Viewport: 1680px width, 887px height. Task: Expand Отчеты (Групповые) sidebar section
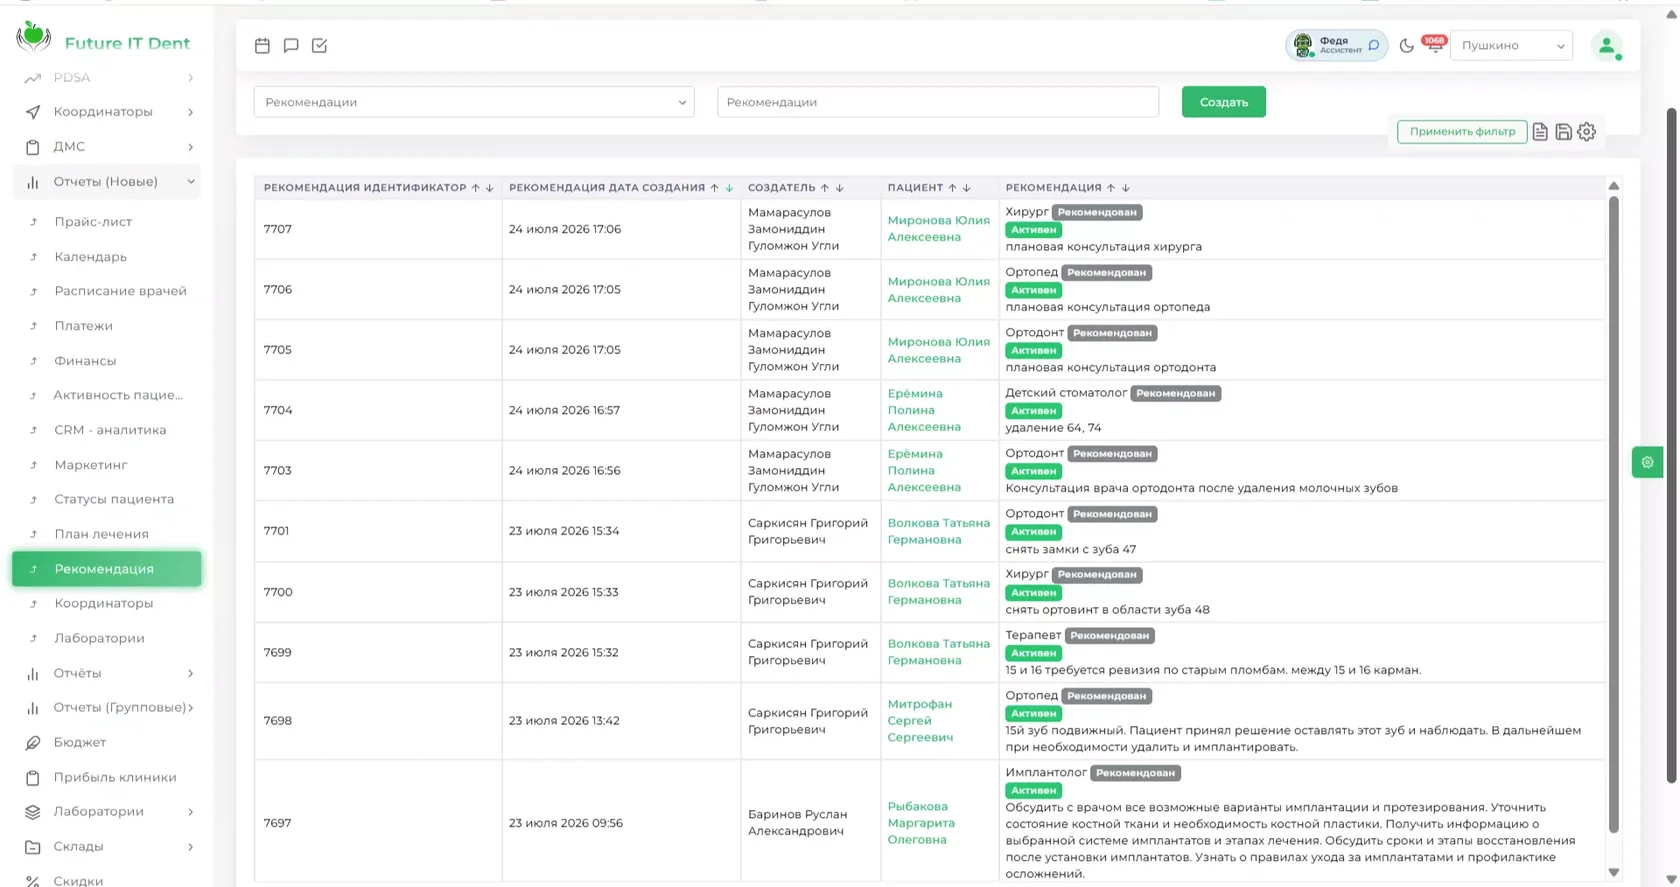(107, 708)
